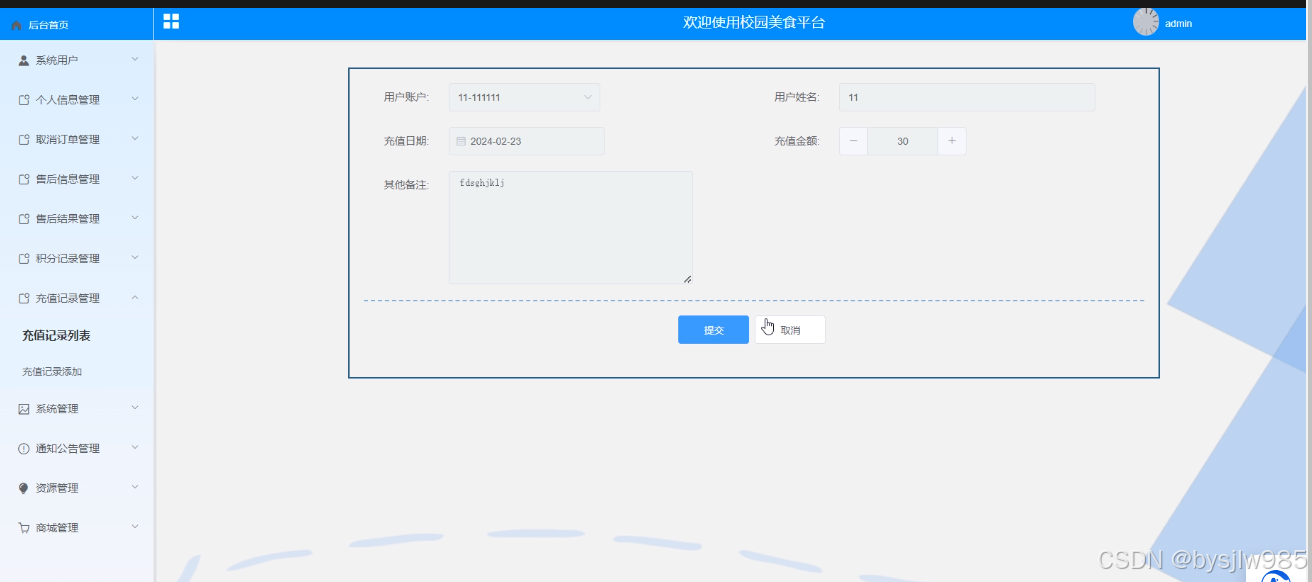This screenshot has height=582, width=1312.
Task: Expand the 售后信息管理 chevron
Action: pyautogui.click(x=135, y=178)
